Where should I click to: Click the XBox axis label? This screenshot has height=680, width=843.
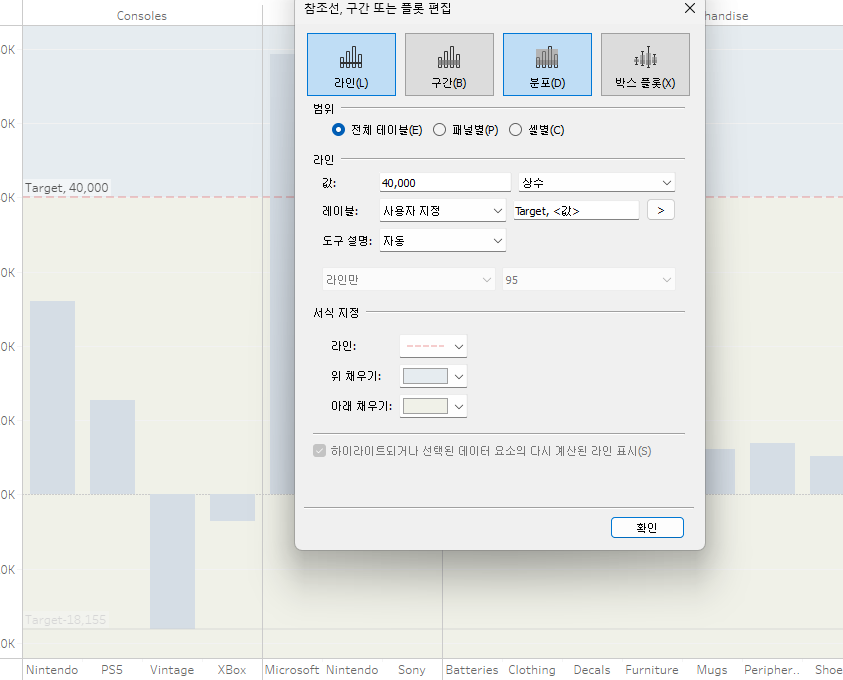point(232,670)
